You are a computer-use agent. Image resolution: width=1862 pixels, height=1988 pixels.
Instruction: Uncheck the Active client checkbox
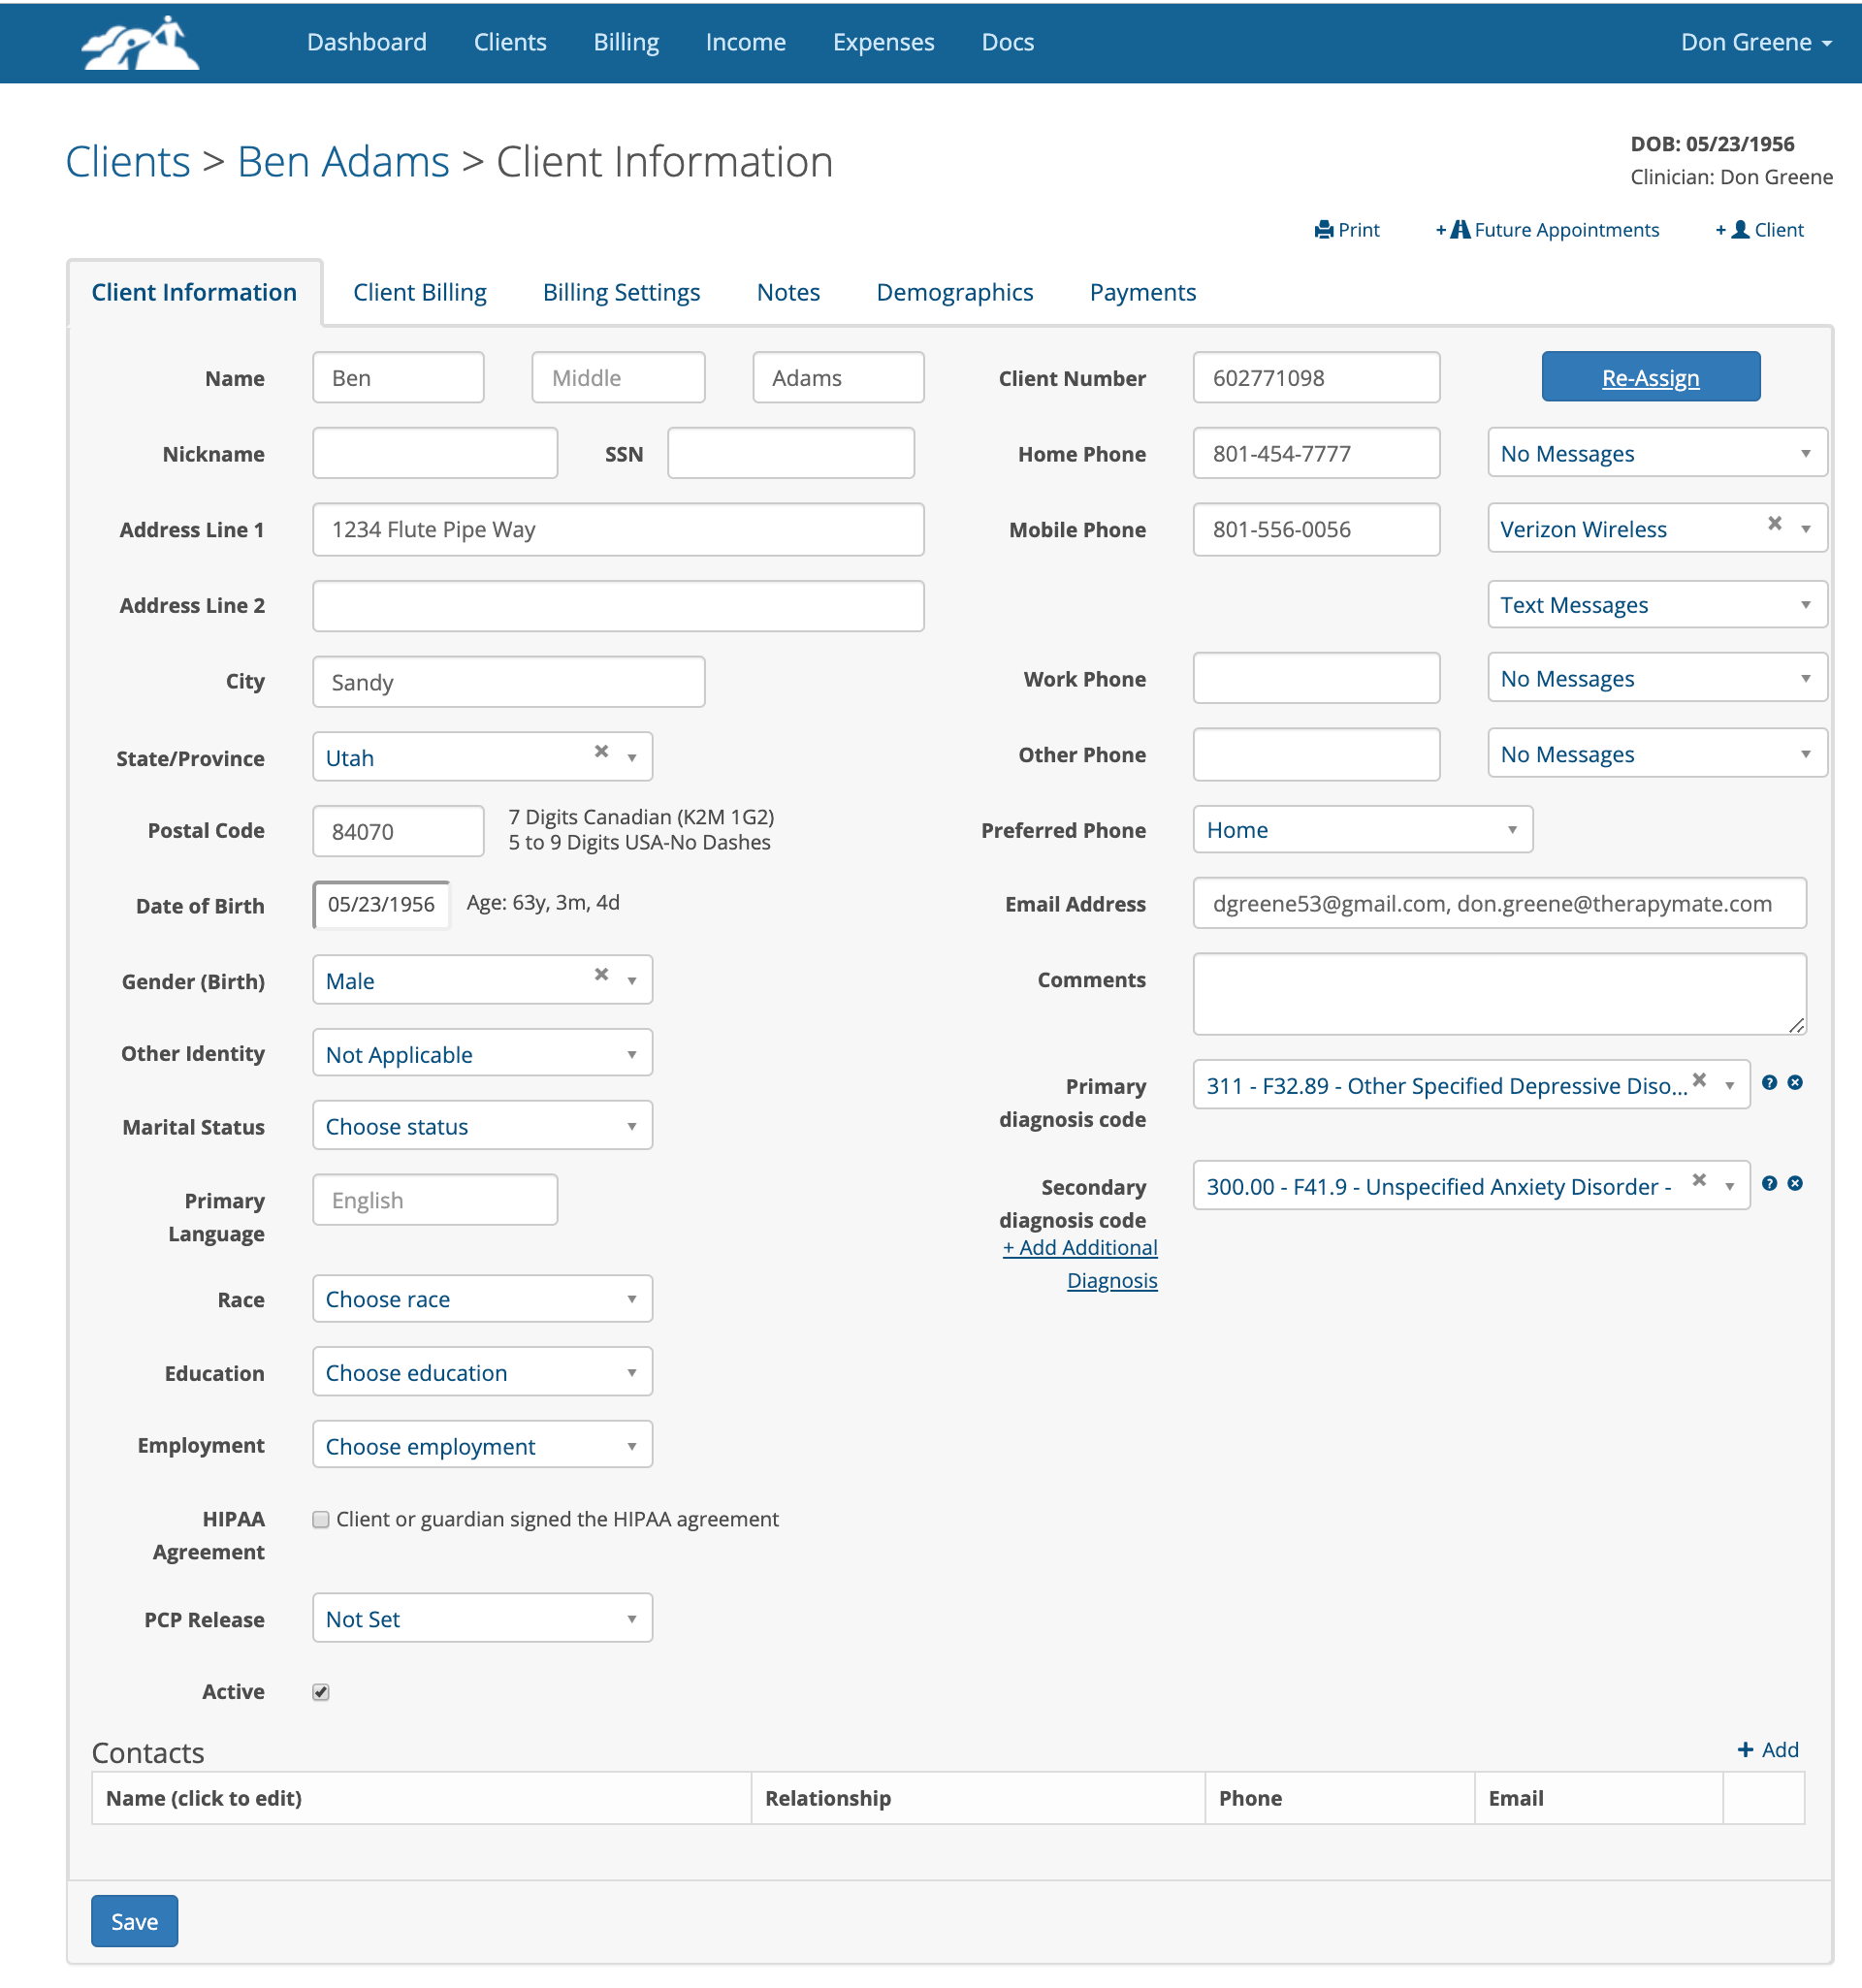[321, 1692]
